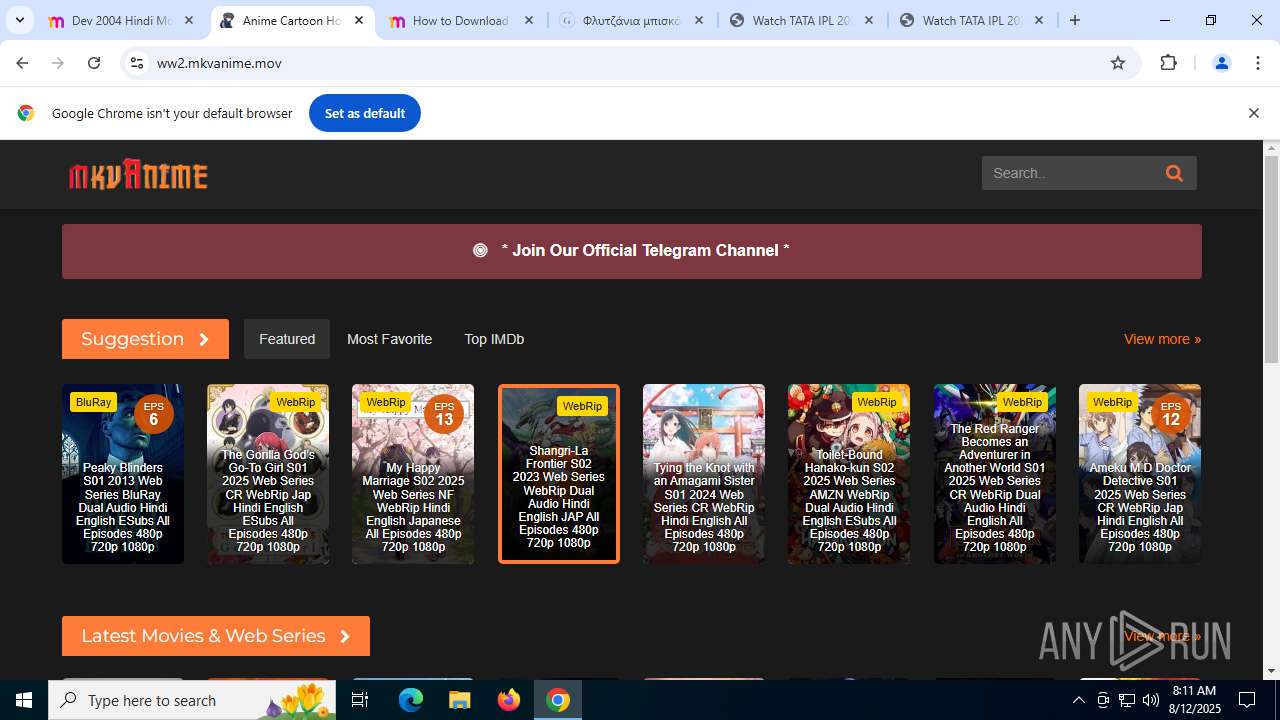Viewport: 1280px width, 720px height.
Task: Click the page vertical scrollbar
Action: 1272,260
